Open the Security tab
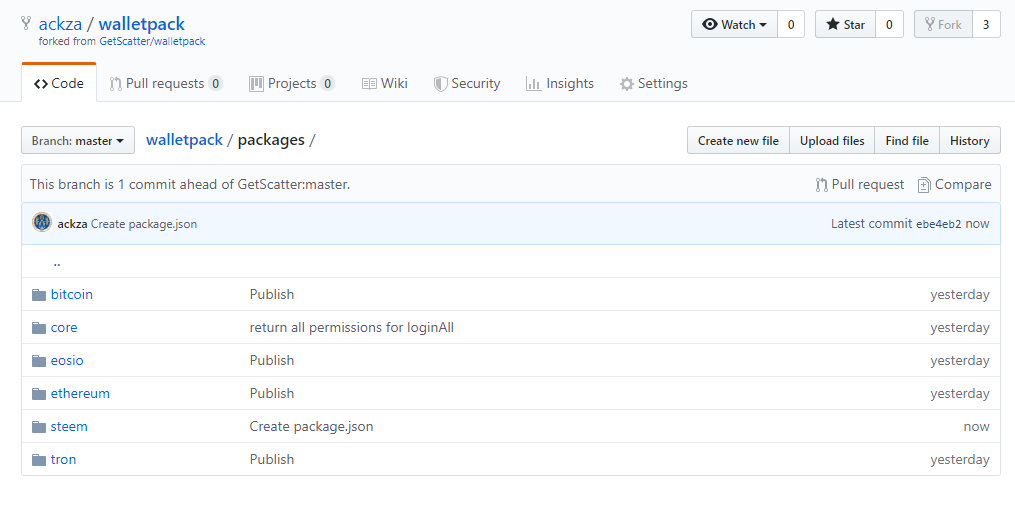 467,83
